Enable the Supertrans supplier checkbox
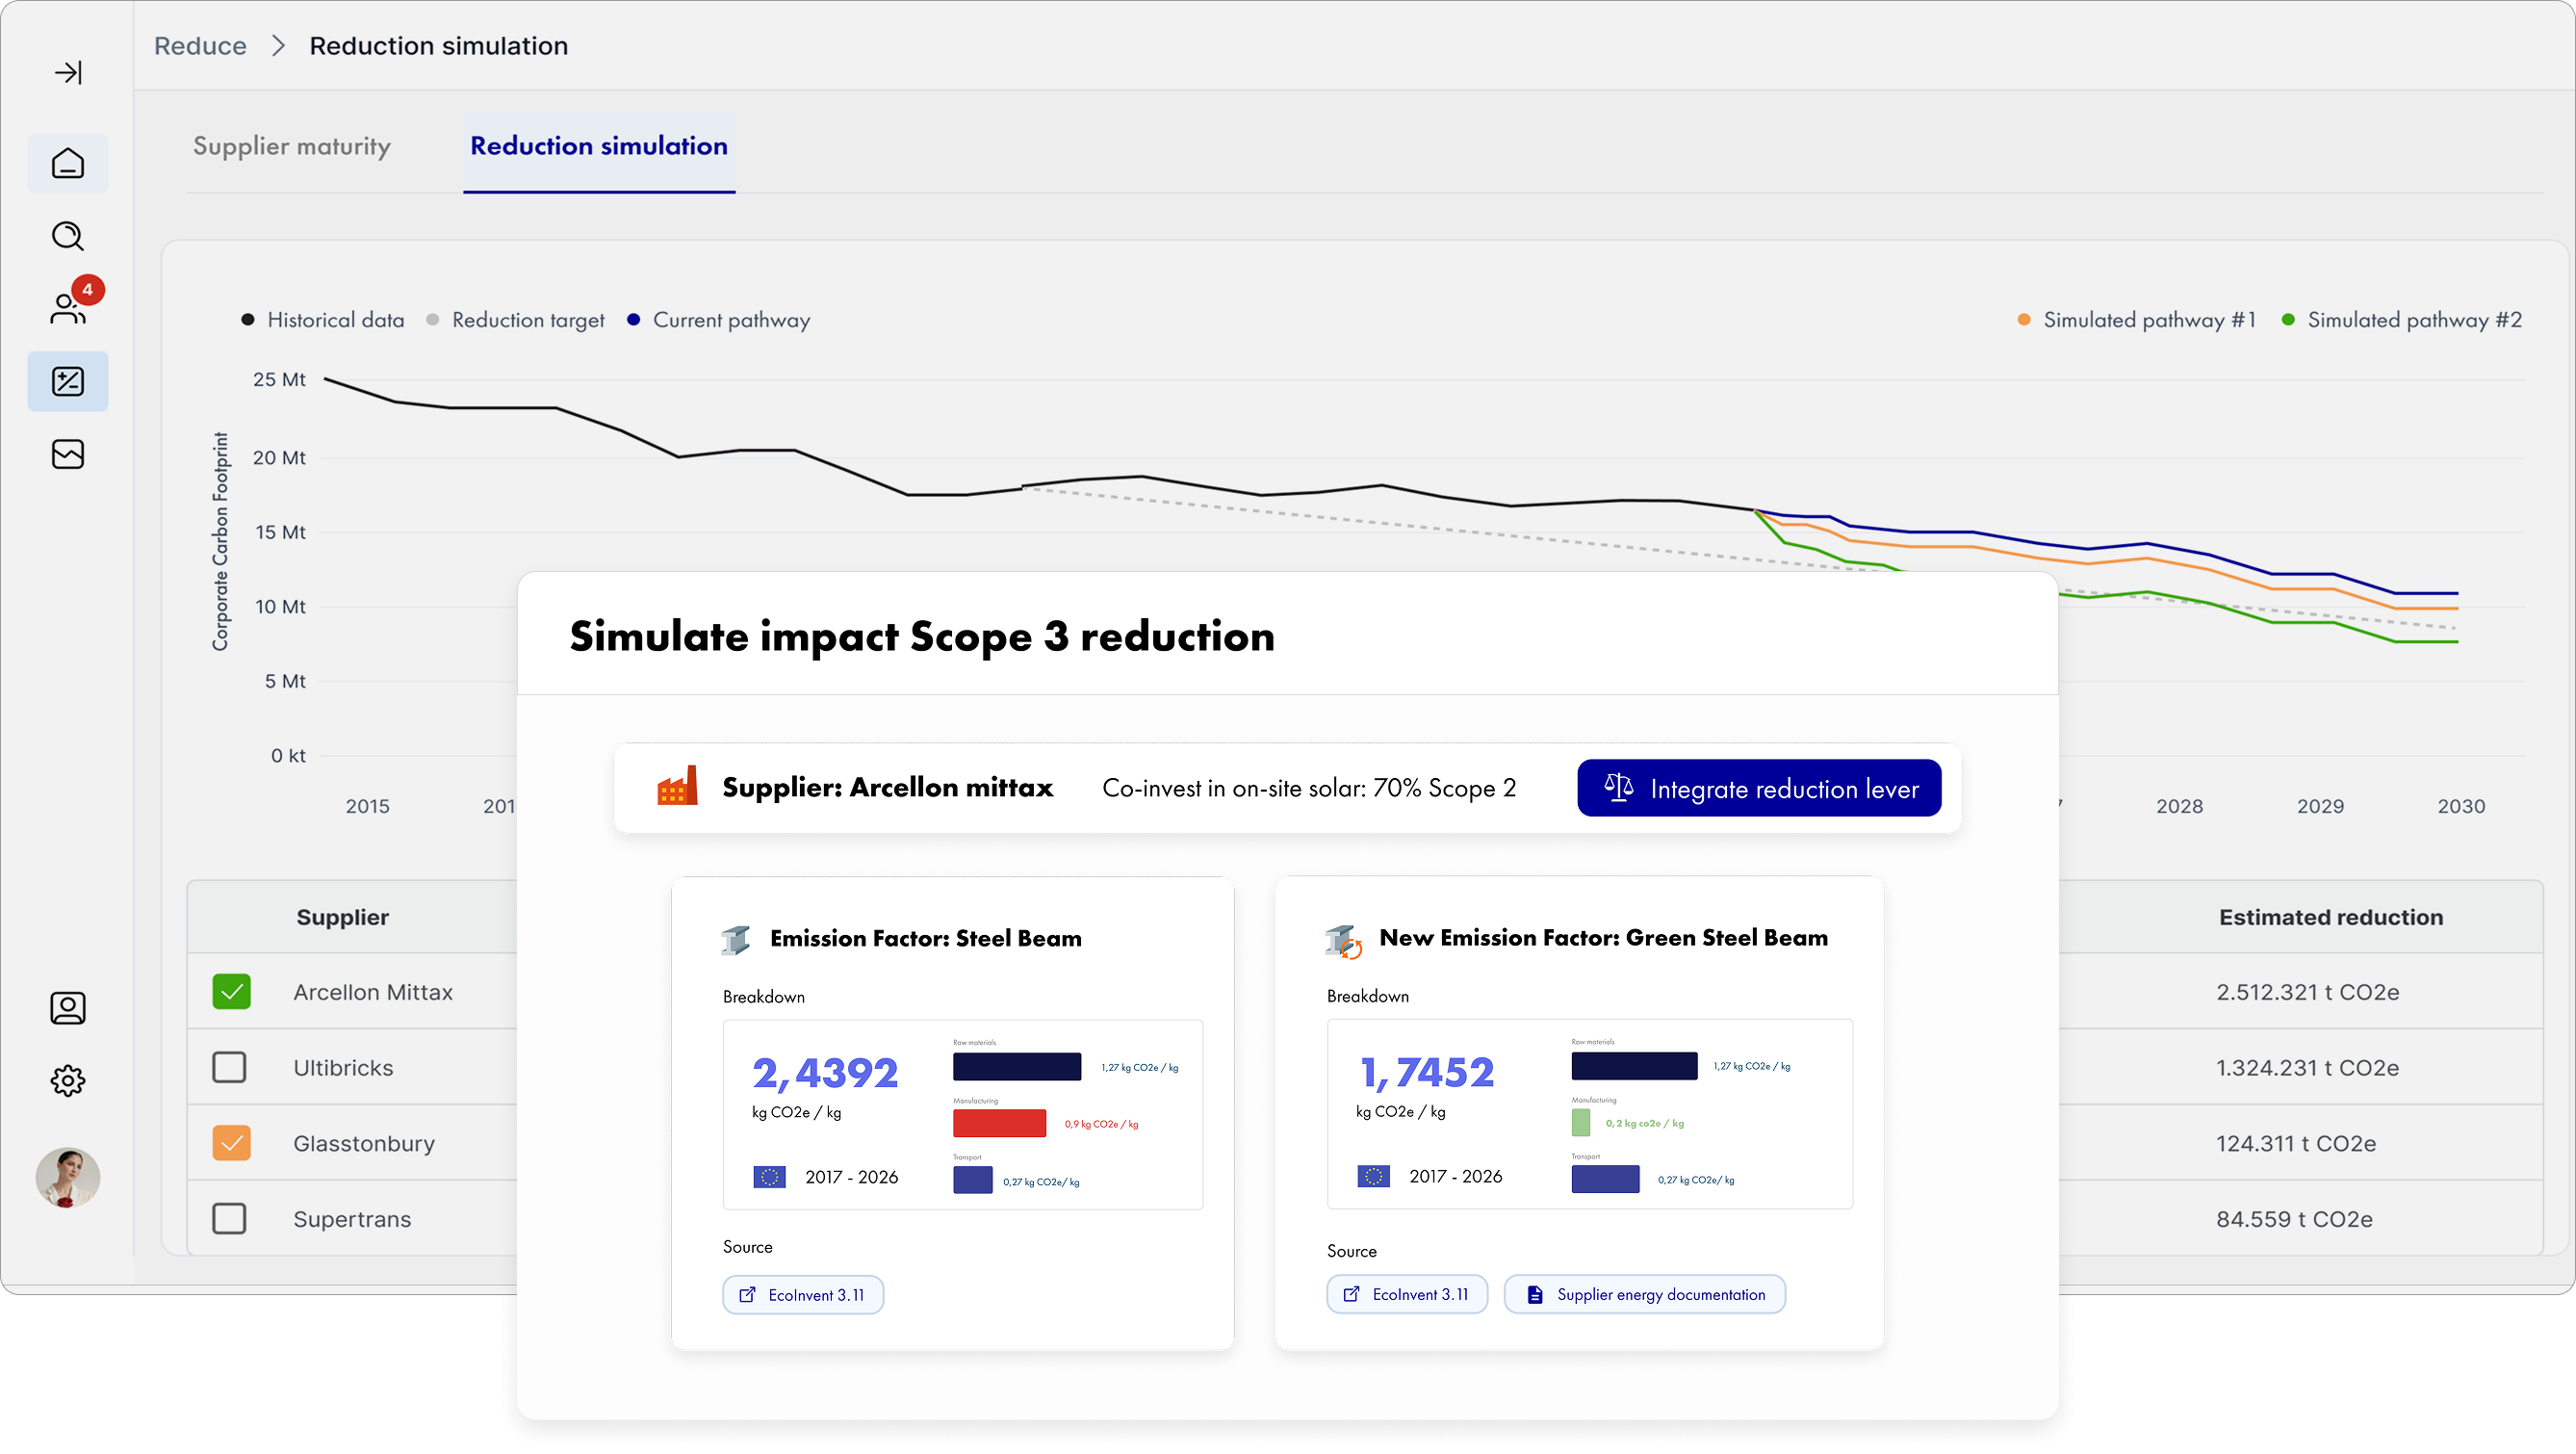This screenshot has height=1454, width=2576. click(230, 1218)
